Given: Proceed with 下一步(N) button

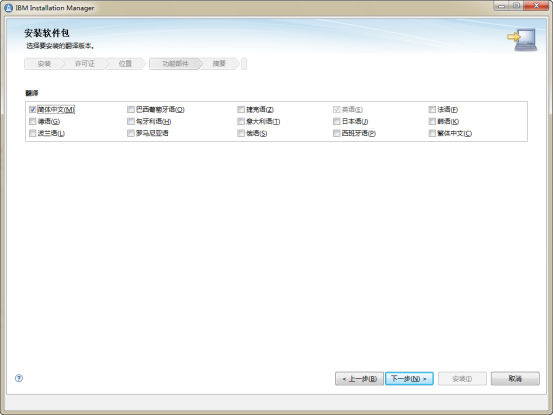Looking at the screenshot, I should (409, 379).
